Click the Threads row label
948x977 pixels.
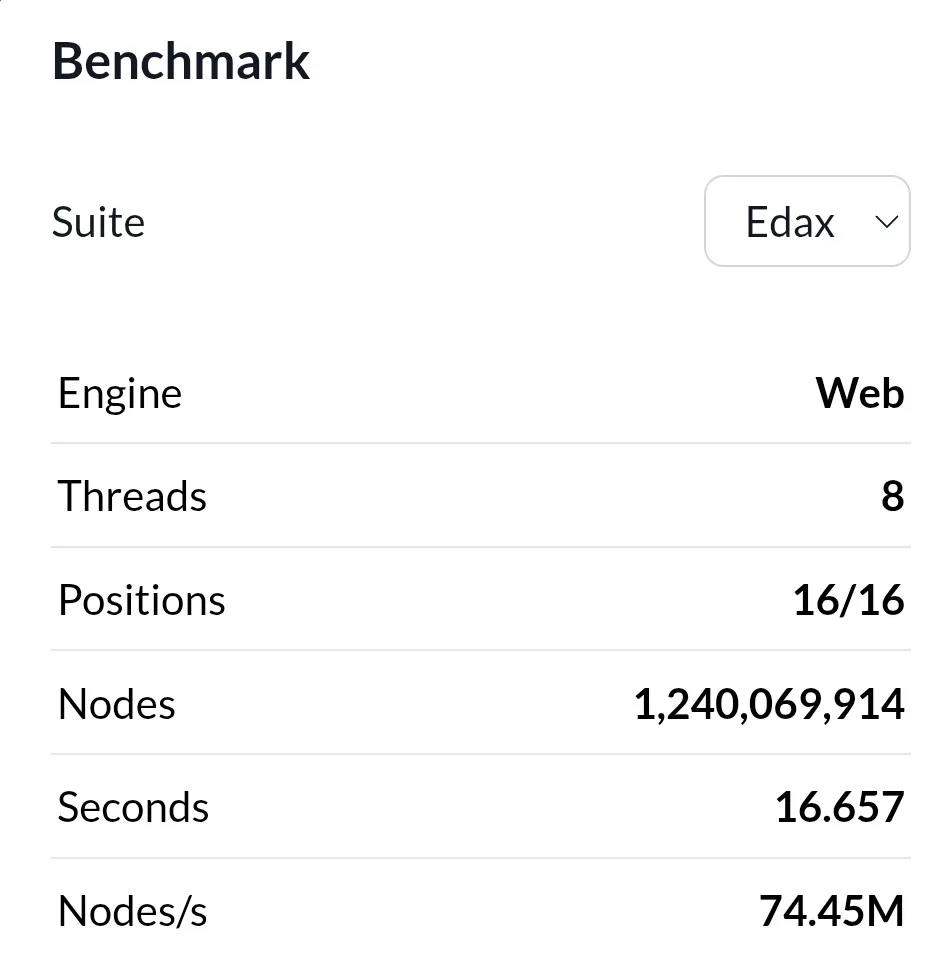point(132,496)
